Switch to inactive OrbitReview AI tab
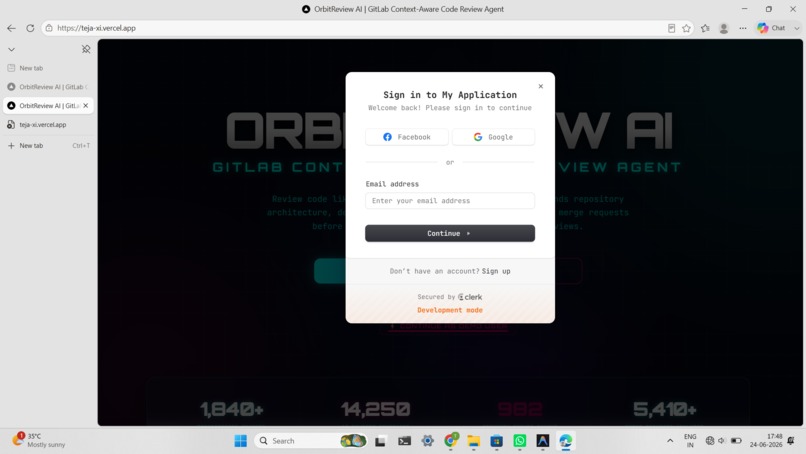 (x=48, y=87)
